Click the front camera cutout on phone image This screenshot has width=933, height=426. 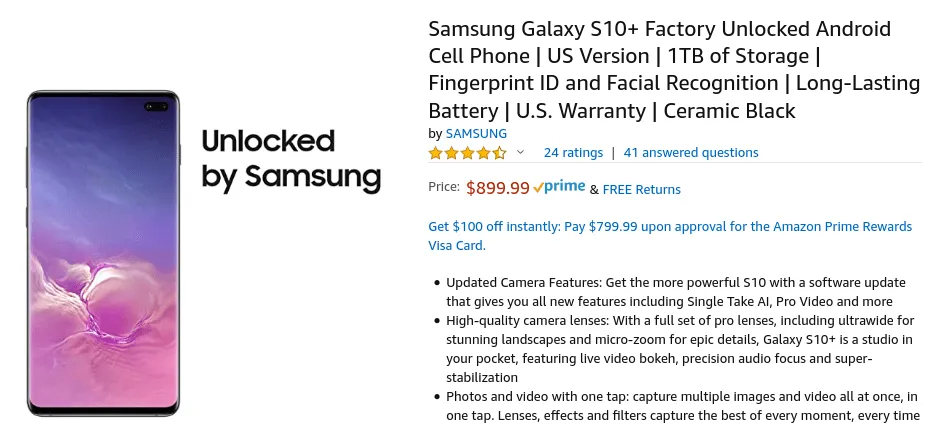[x=160, y=105]
